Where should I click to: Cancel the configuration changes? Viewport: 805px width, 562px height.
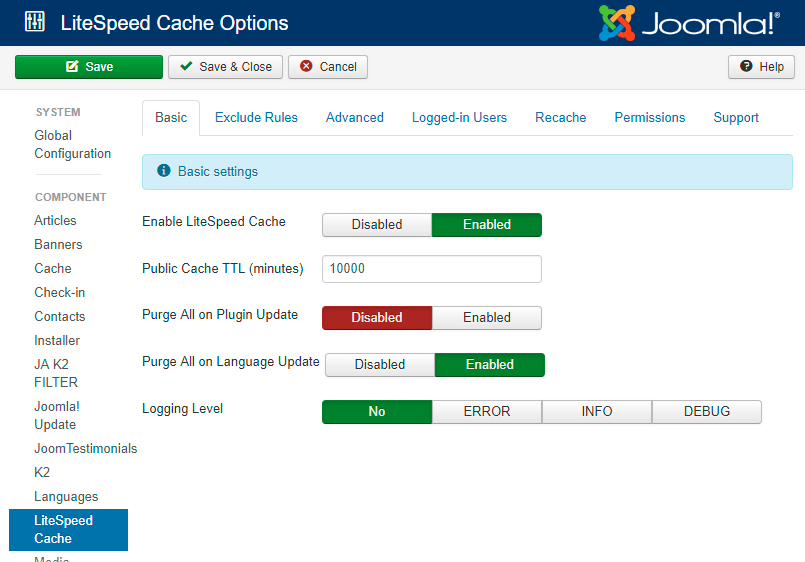[328, 67]
